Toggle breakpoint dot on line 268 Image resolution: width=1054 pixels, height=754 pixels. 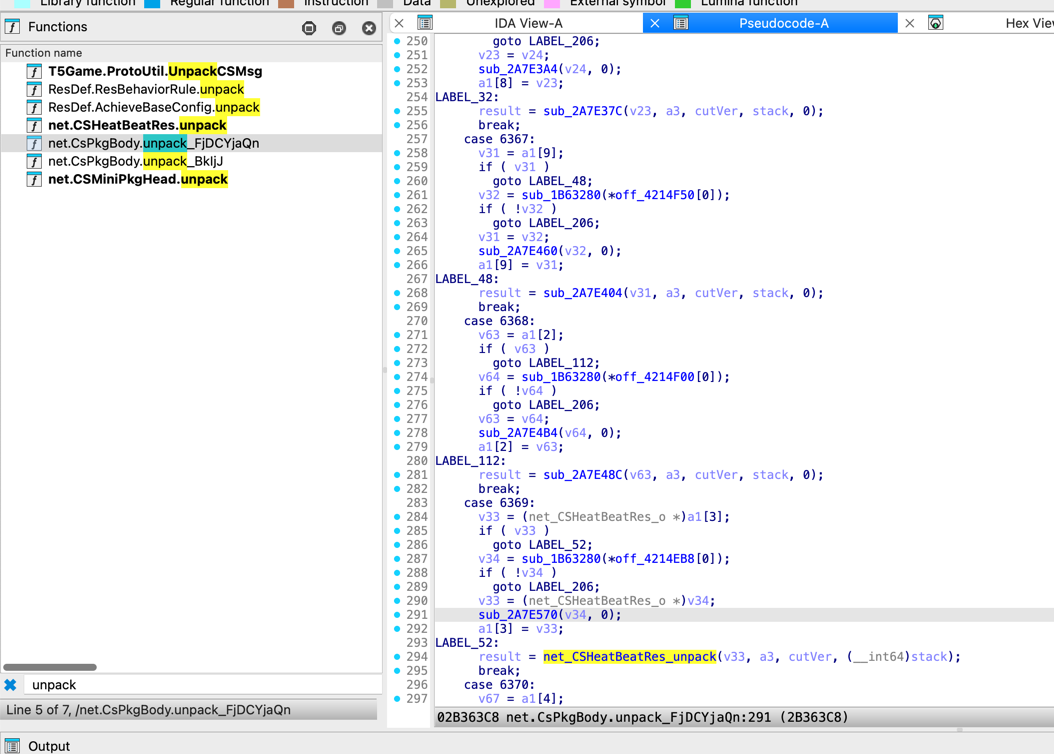[397, 293]
